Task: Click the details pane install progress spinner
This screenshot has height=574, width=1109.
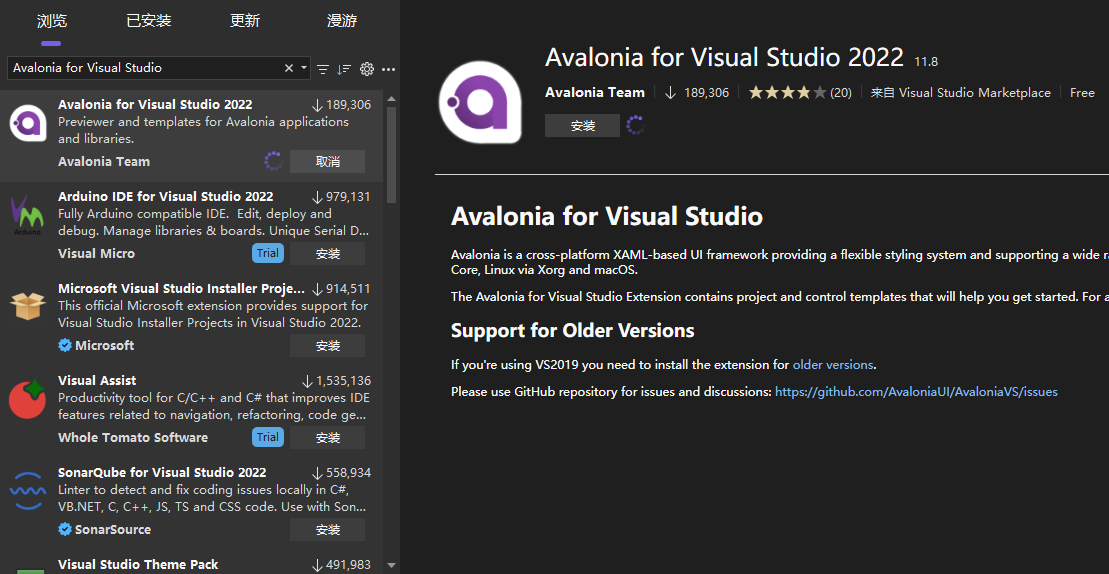Action: point(635,125)
